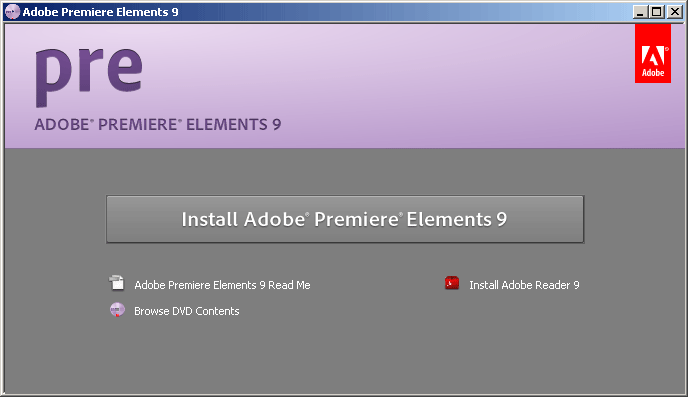Minimize the installer window
This screenshot has height=397, width=688.
640,12
